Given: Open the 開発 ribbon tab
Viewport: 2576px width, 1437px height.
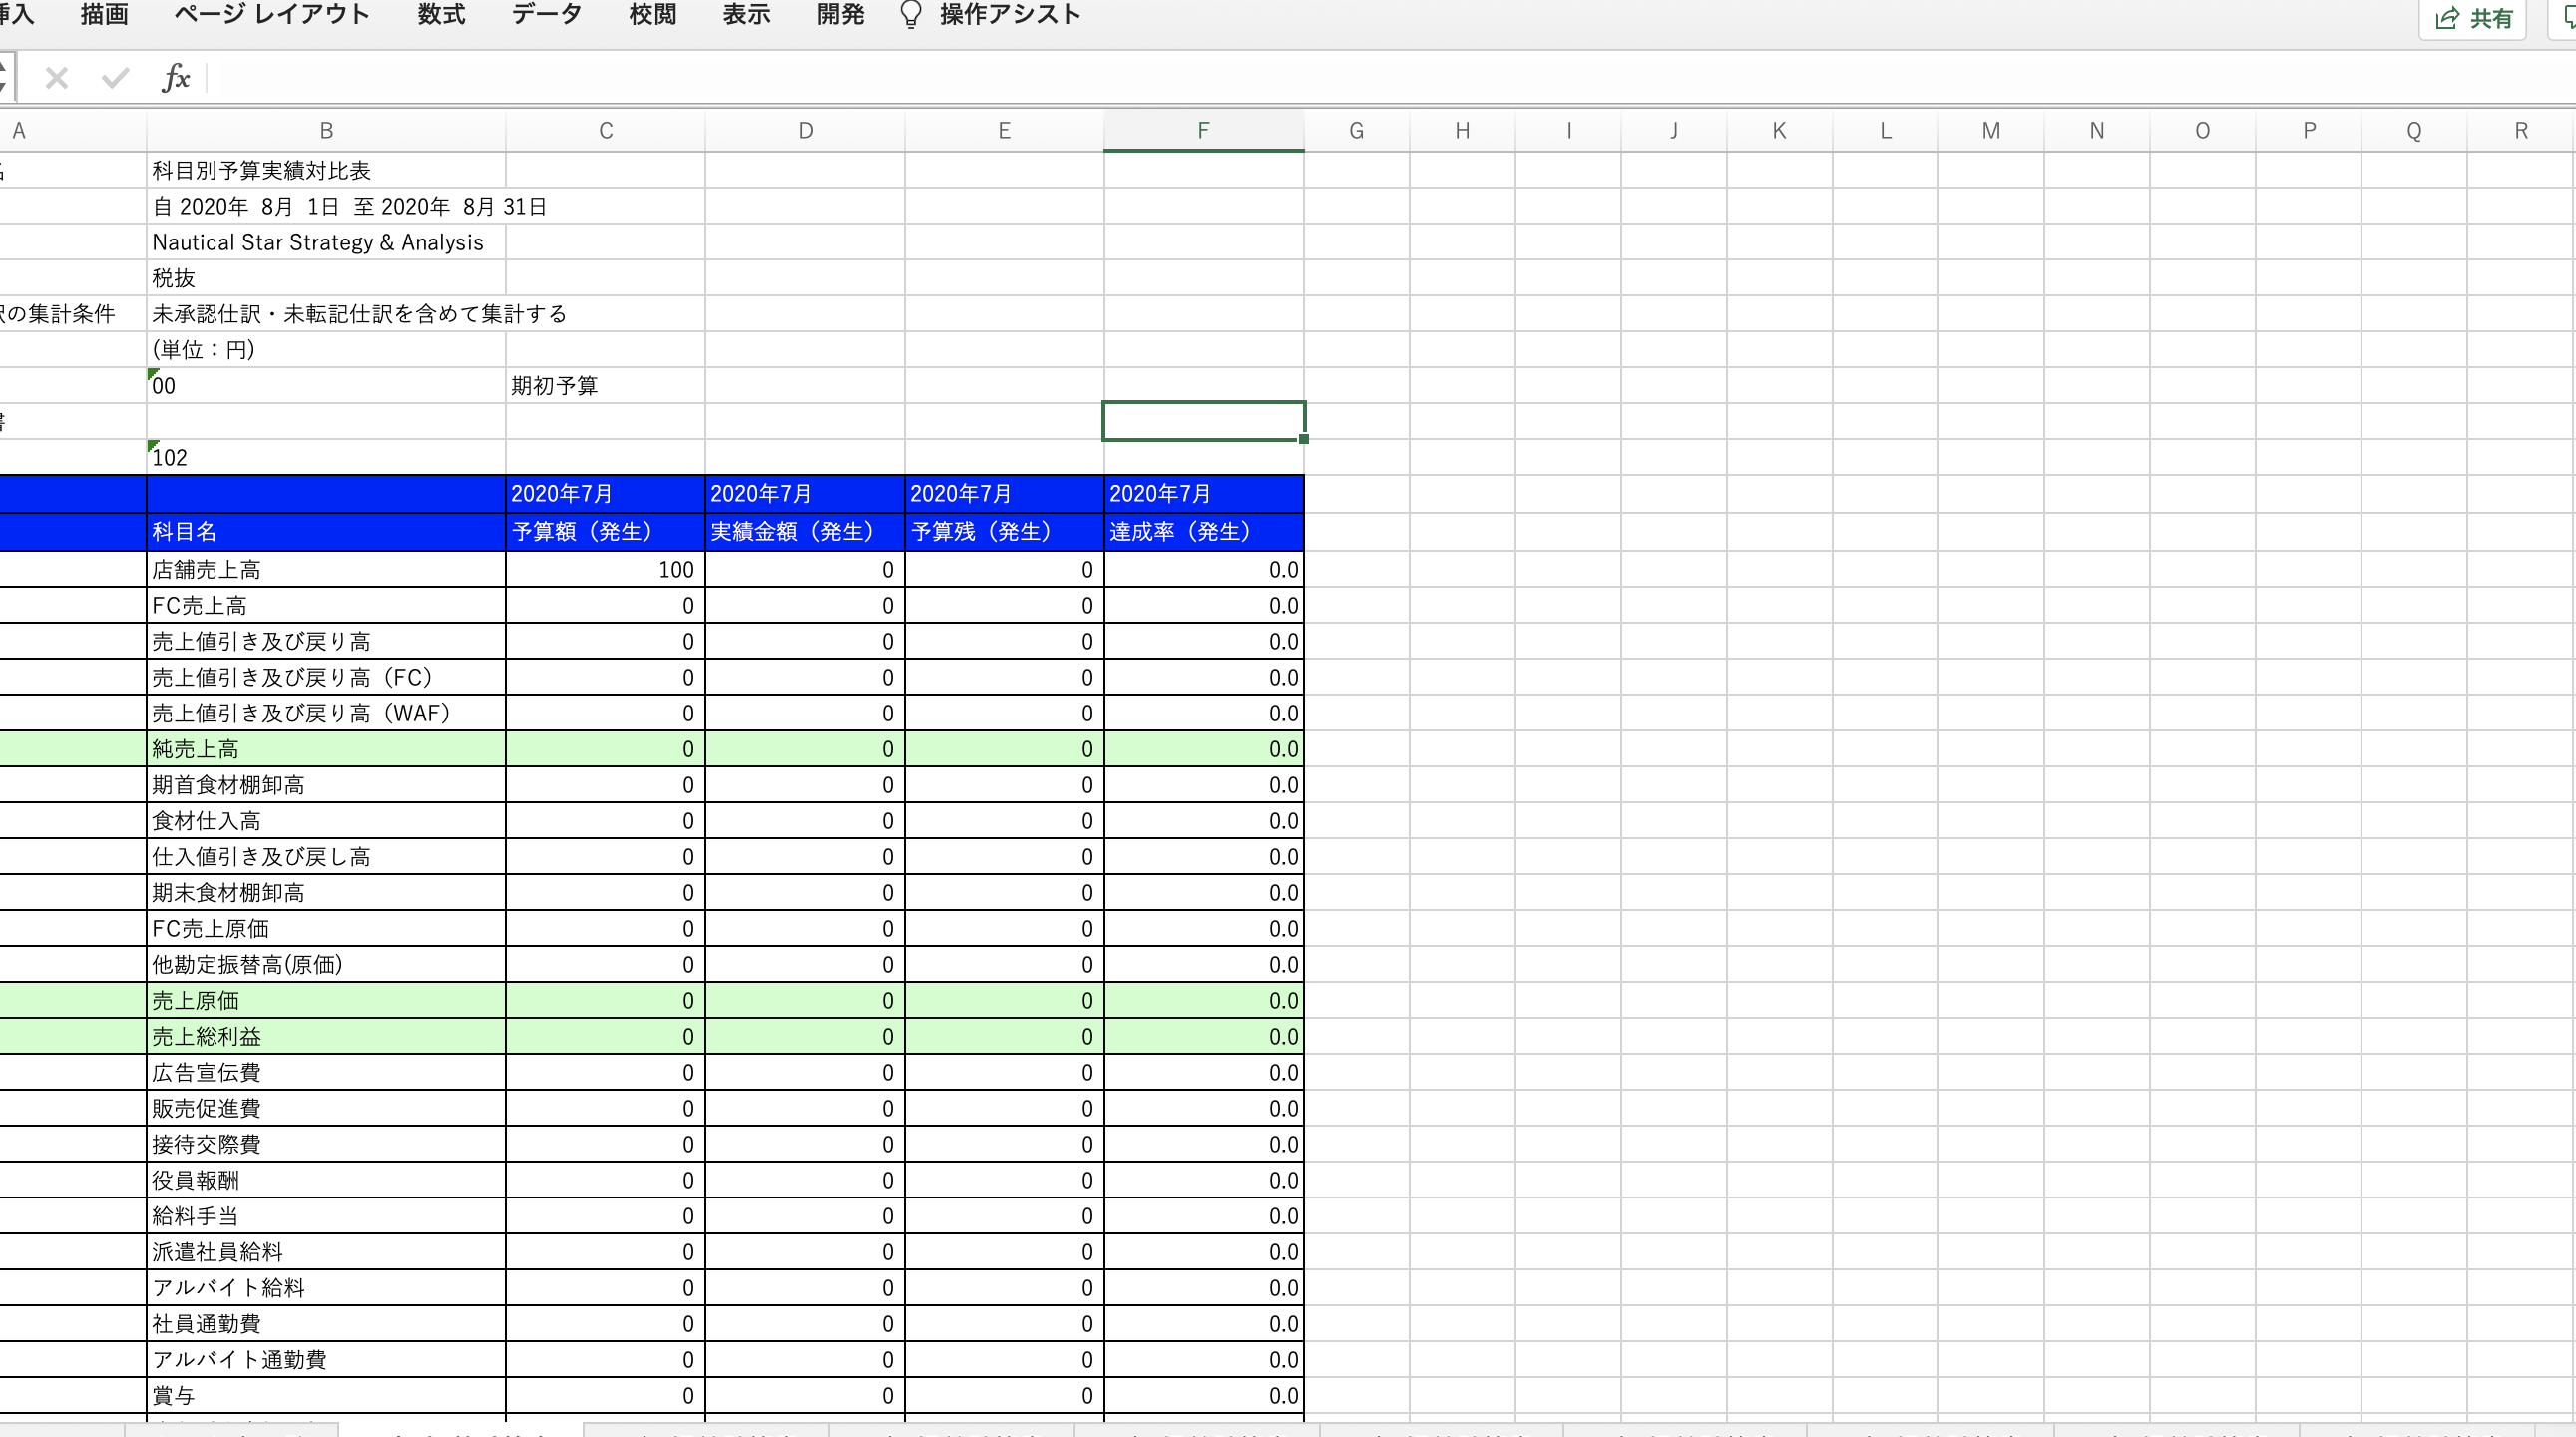Looking at the screenshot, I should tap(840, 15).
